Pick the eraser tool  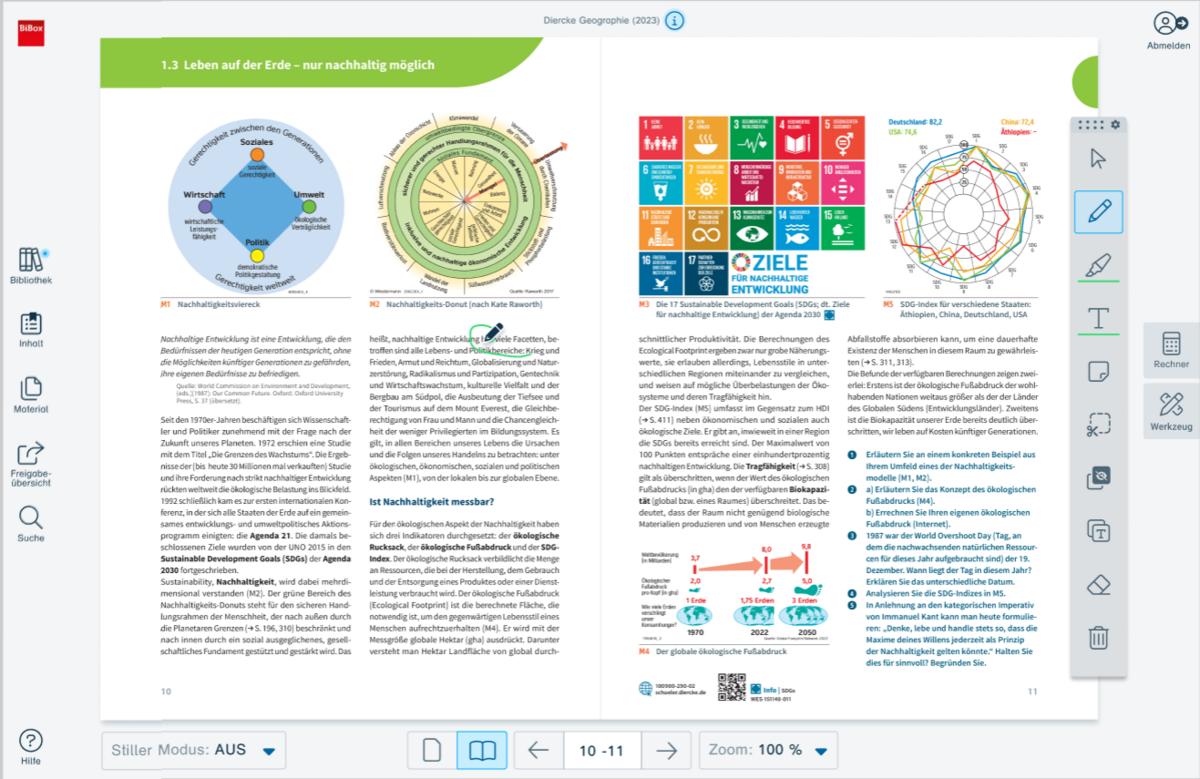coord(1098,583)
